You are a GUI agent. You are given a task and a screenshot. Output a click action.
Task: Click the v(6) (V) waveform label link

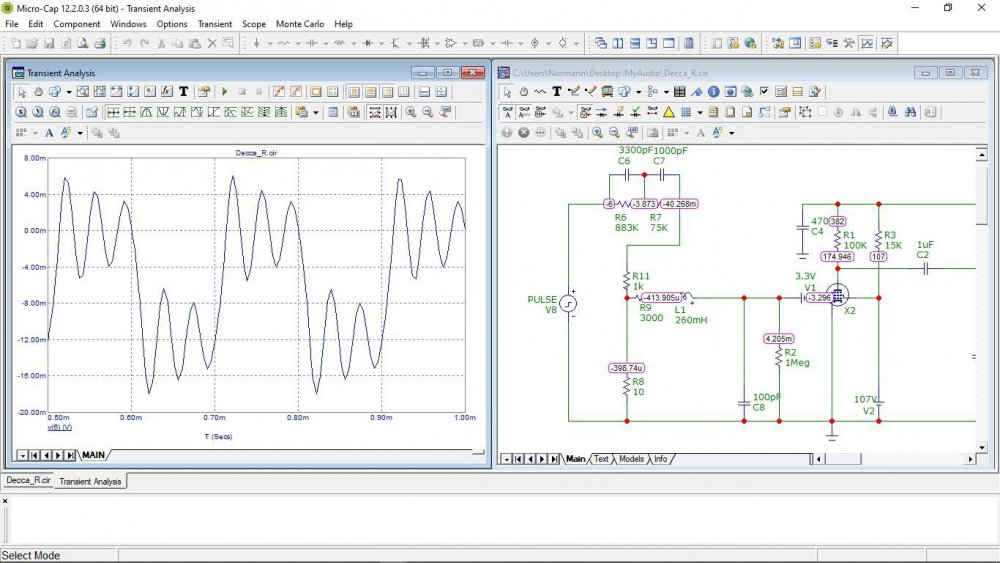pyautogui.click(x=60, y=426)
